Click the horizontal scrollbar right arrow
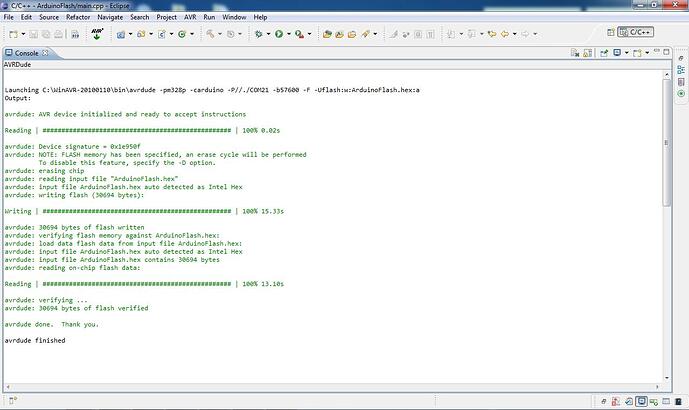 pos(657,387)
